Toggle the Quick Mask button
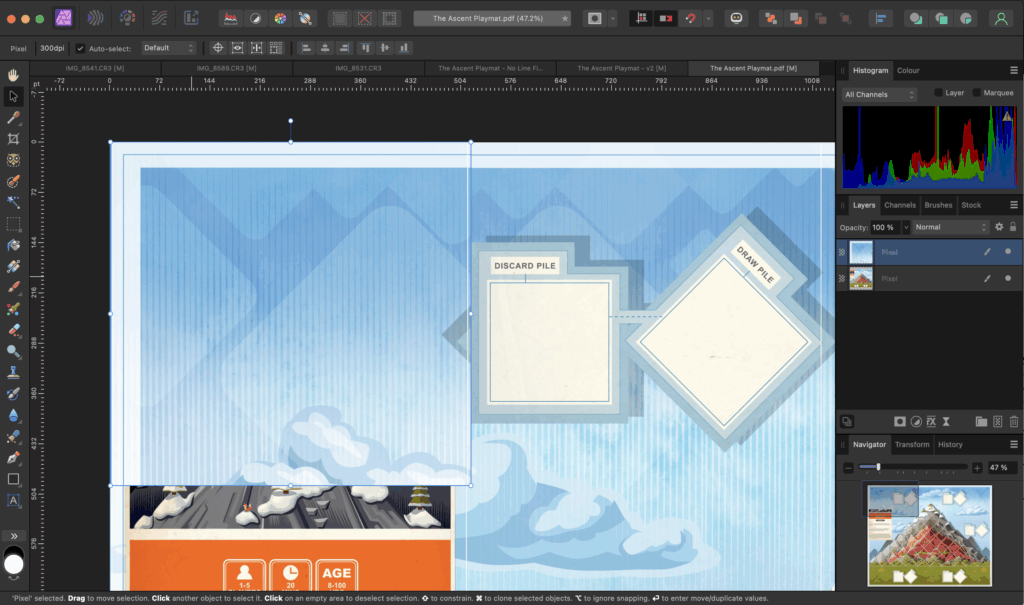Screen dimensions: 1024x605 [594, 18]
